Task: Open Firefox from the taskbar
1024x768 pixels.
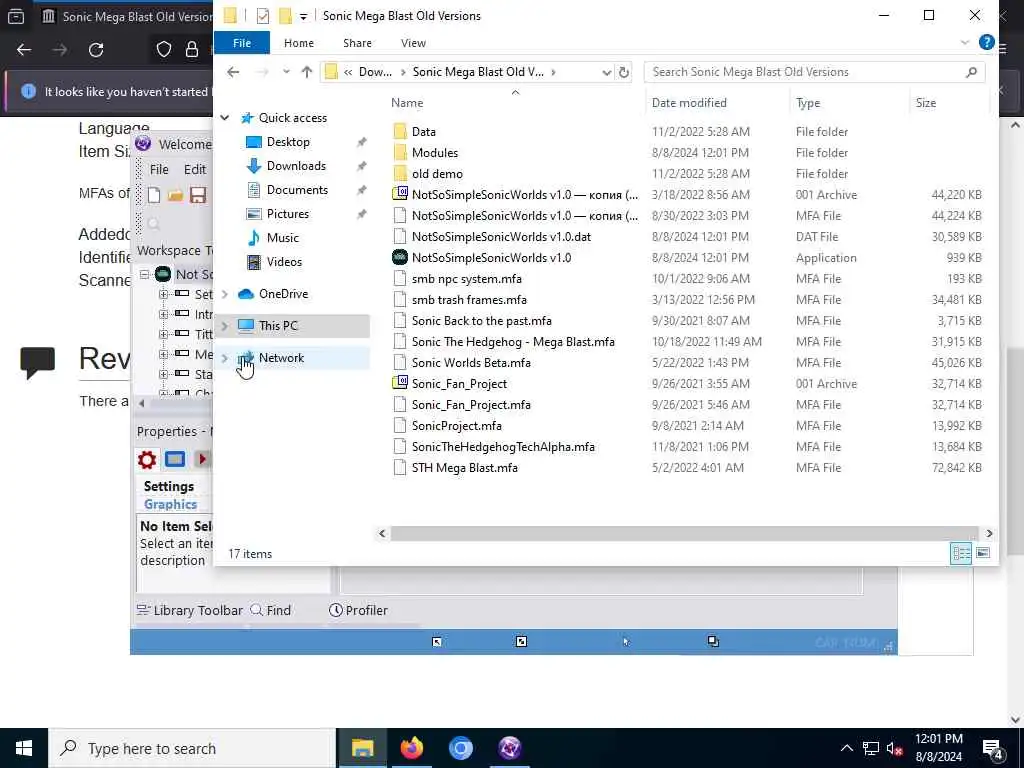Action: (411, 748)
